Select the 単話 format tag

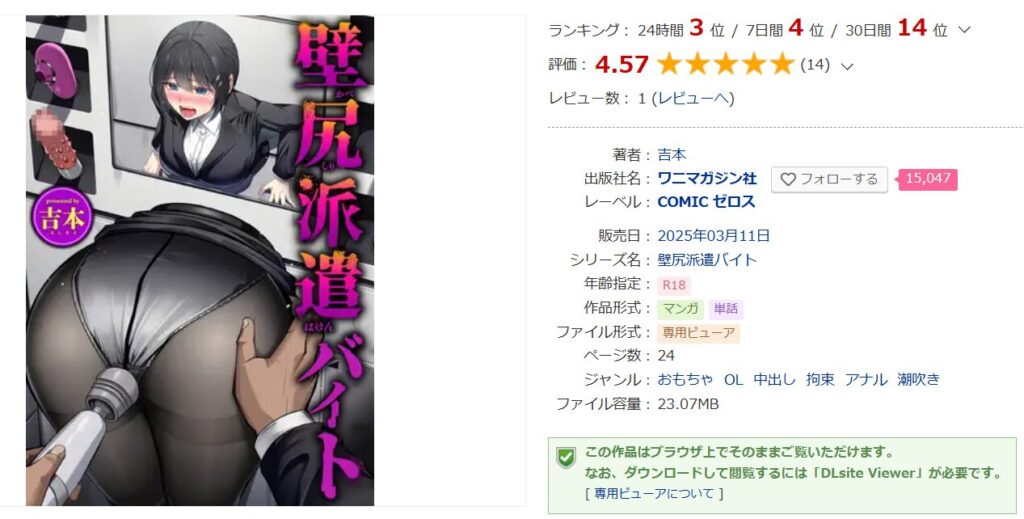[x=726, y=309]
